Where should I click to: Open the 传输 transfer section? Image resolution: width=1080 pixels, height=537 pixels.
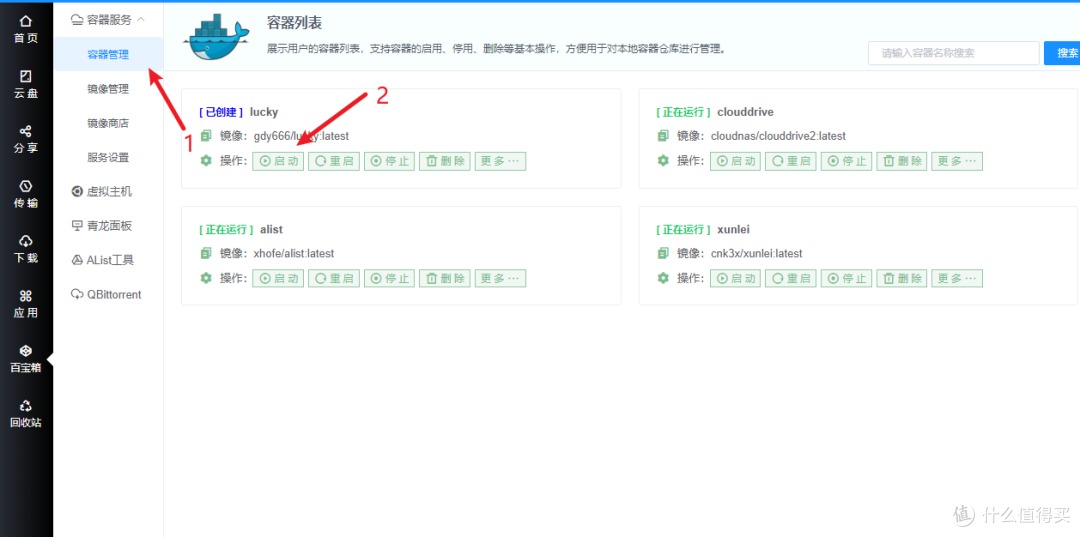(x=26, y=194)
